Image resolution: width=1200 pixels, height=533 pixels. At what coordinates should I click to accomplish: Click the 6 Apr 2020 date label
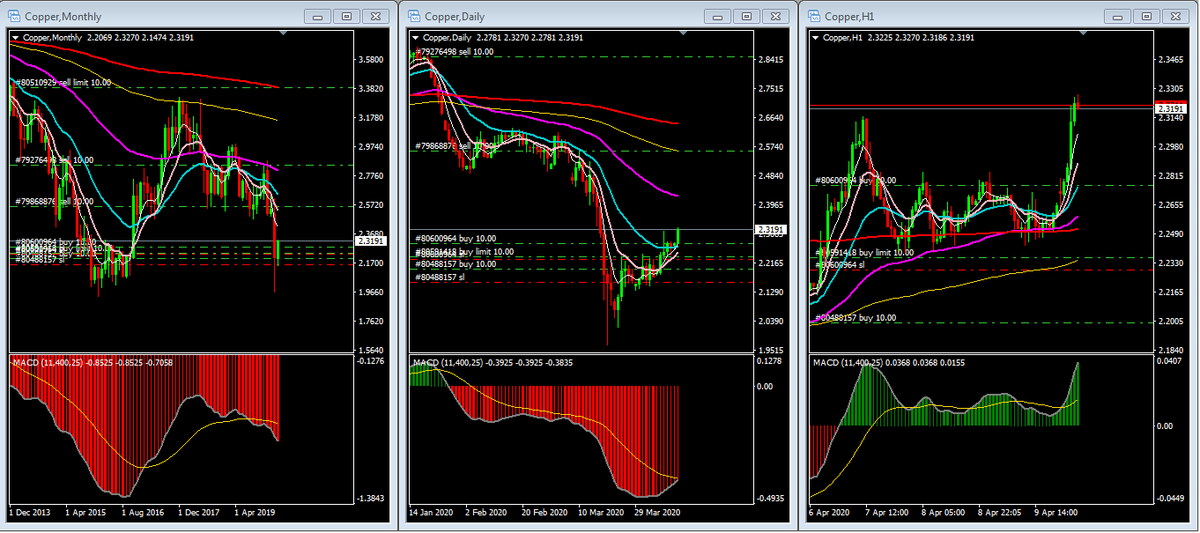[830, 512]
